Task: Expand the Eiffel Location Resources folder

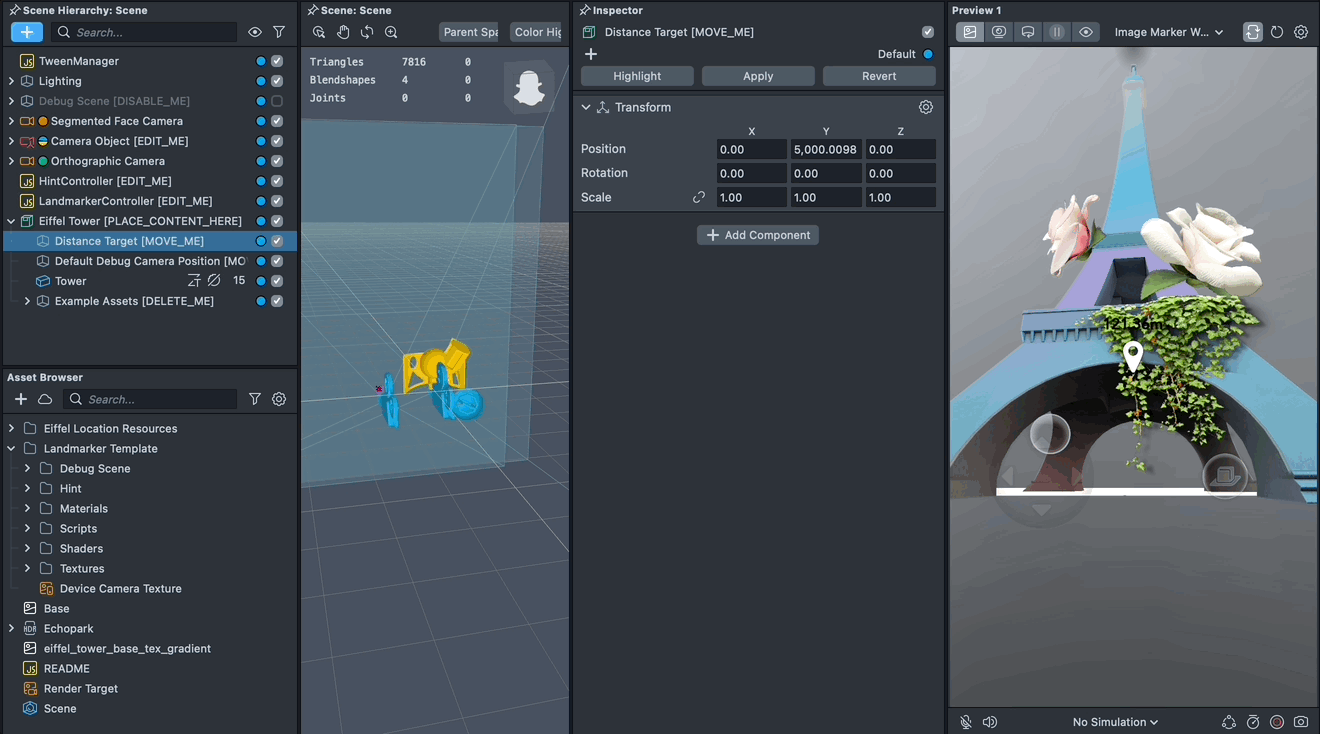Action: point(12,428)
